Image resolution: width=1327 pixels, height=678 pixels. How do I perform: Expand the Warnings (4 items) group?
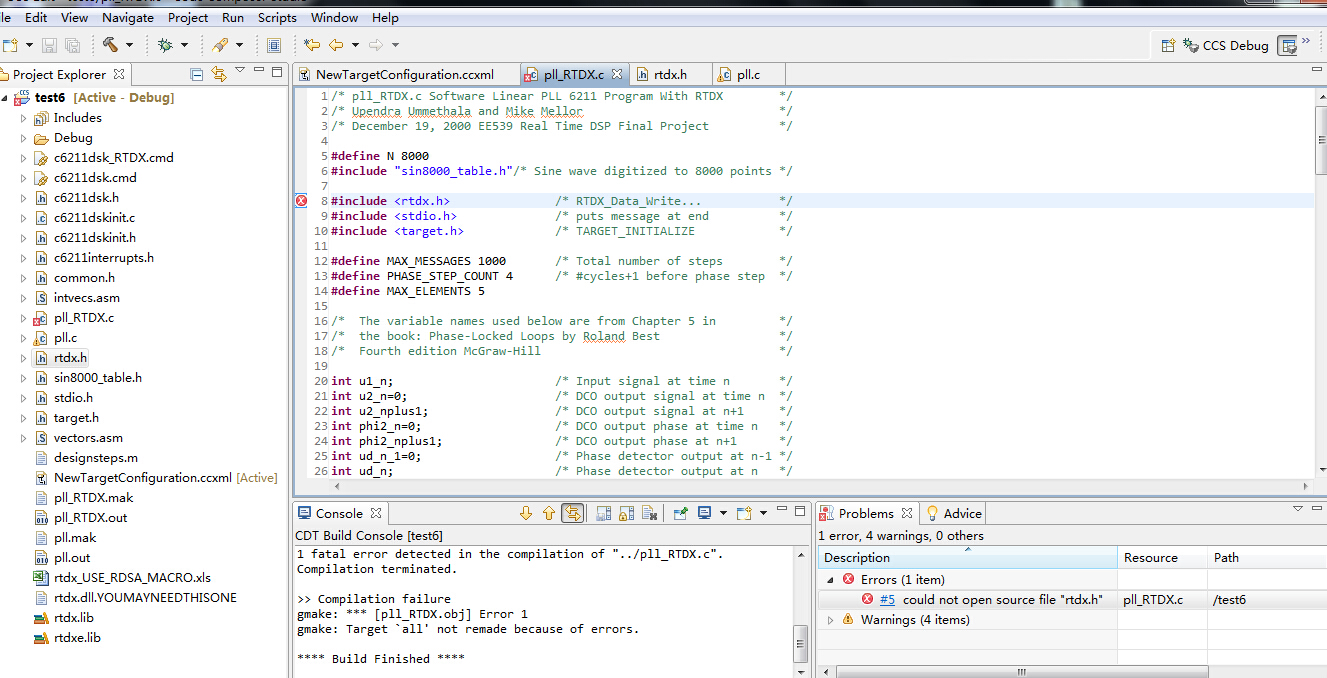[830, 620]
